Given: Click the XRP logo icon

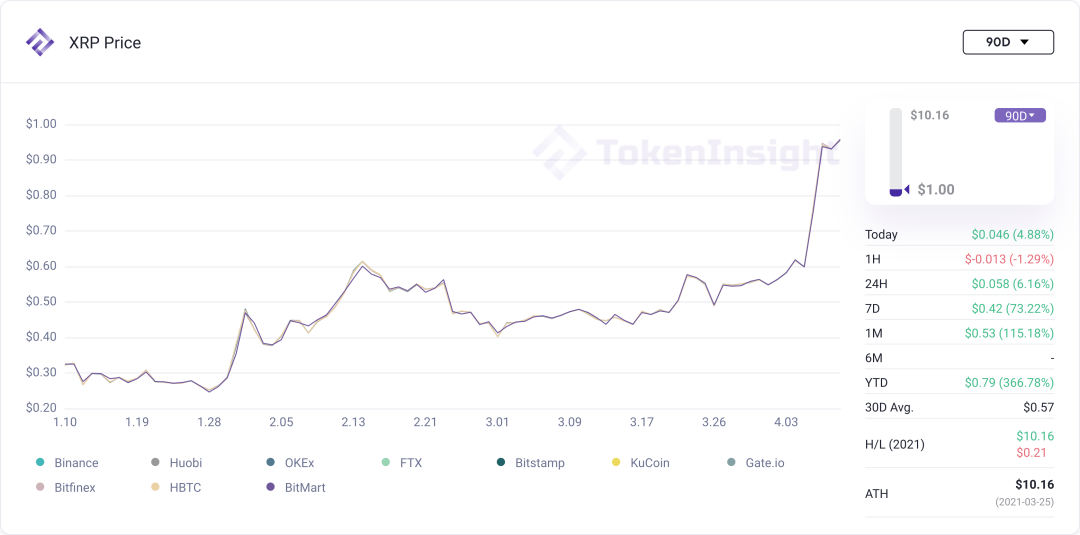Looking at the screenshot, I should (x=40, y=42).
